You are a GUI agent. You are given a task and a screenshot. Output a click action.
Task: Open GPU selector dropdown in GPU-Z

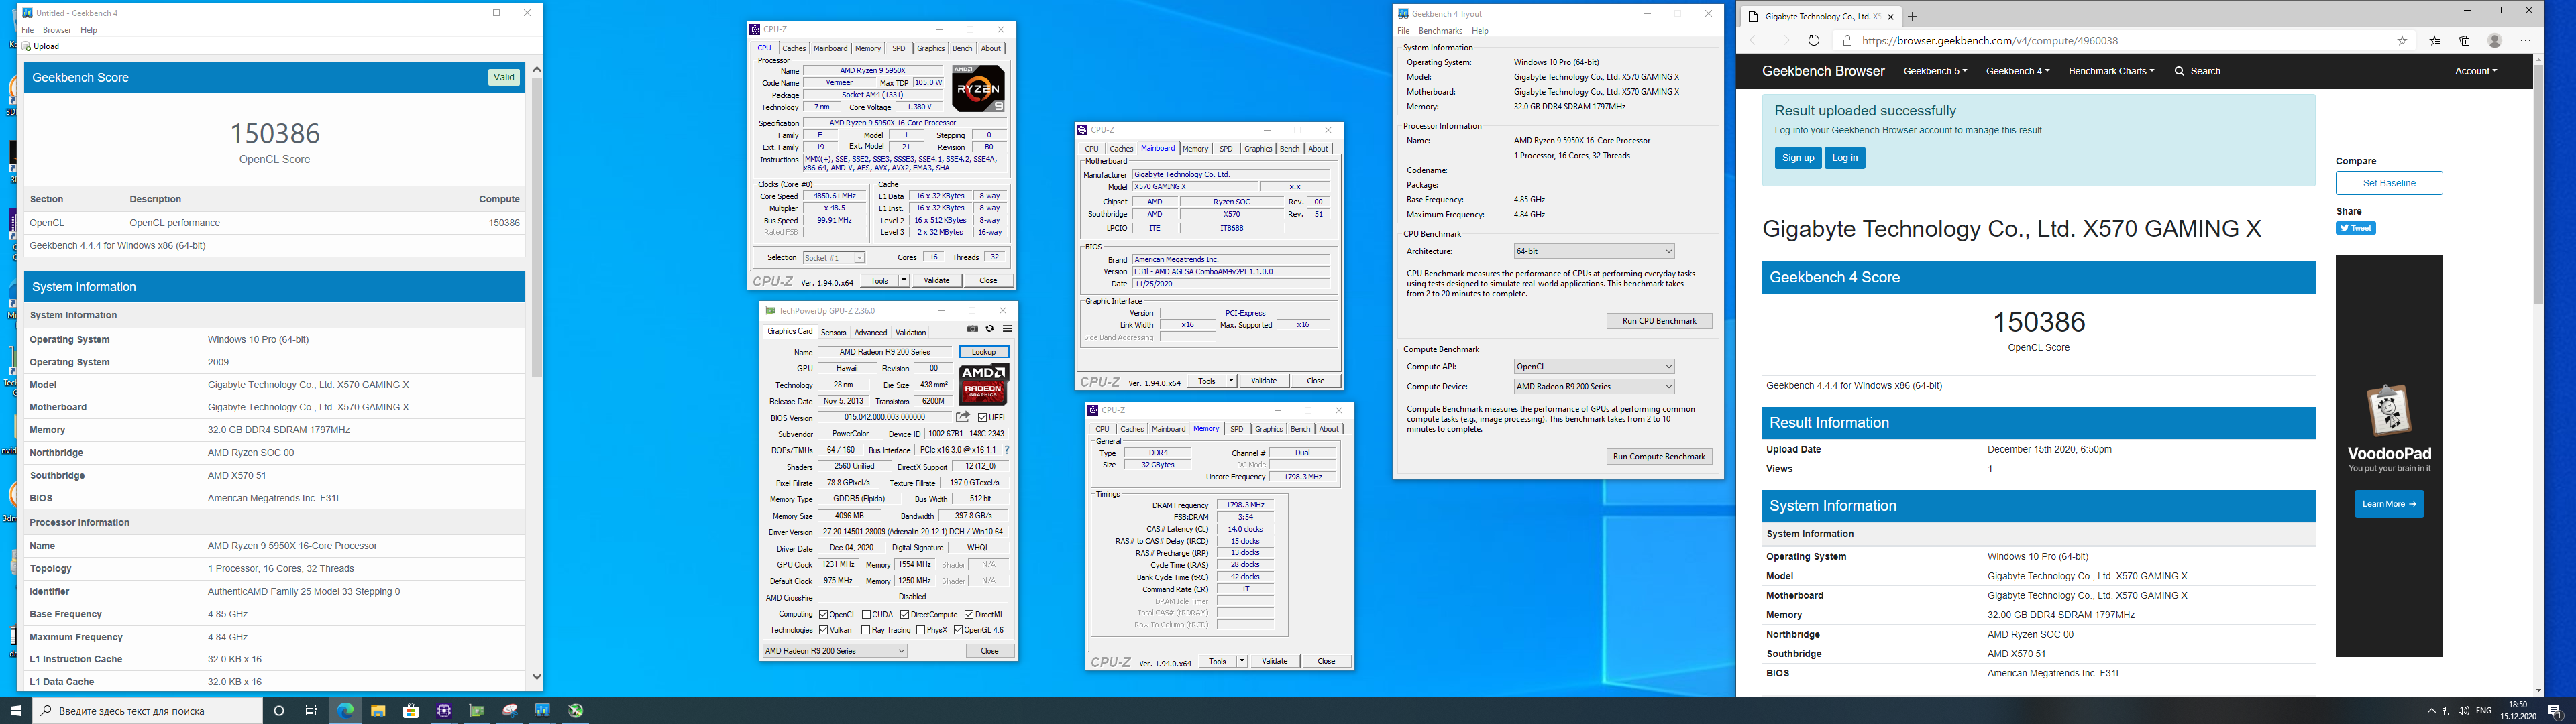835,651
